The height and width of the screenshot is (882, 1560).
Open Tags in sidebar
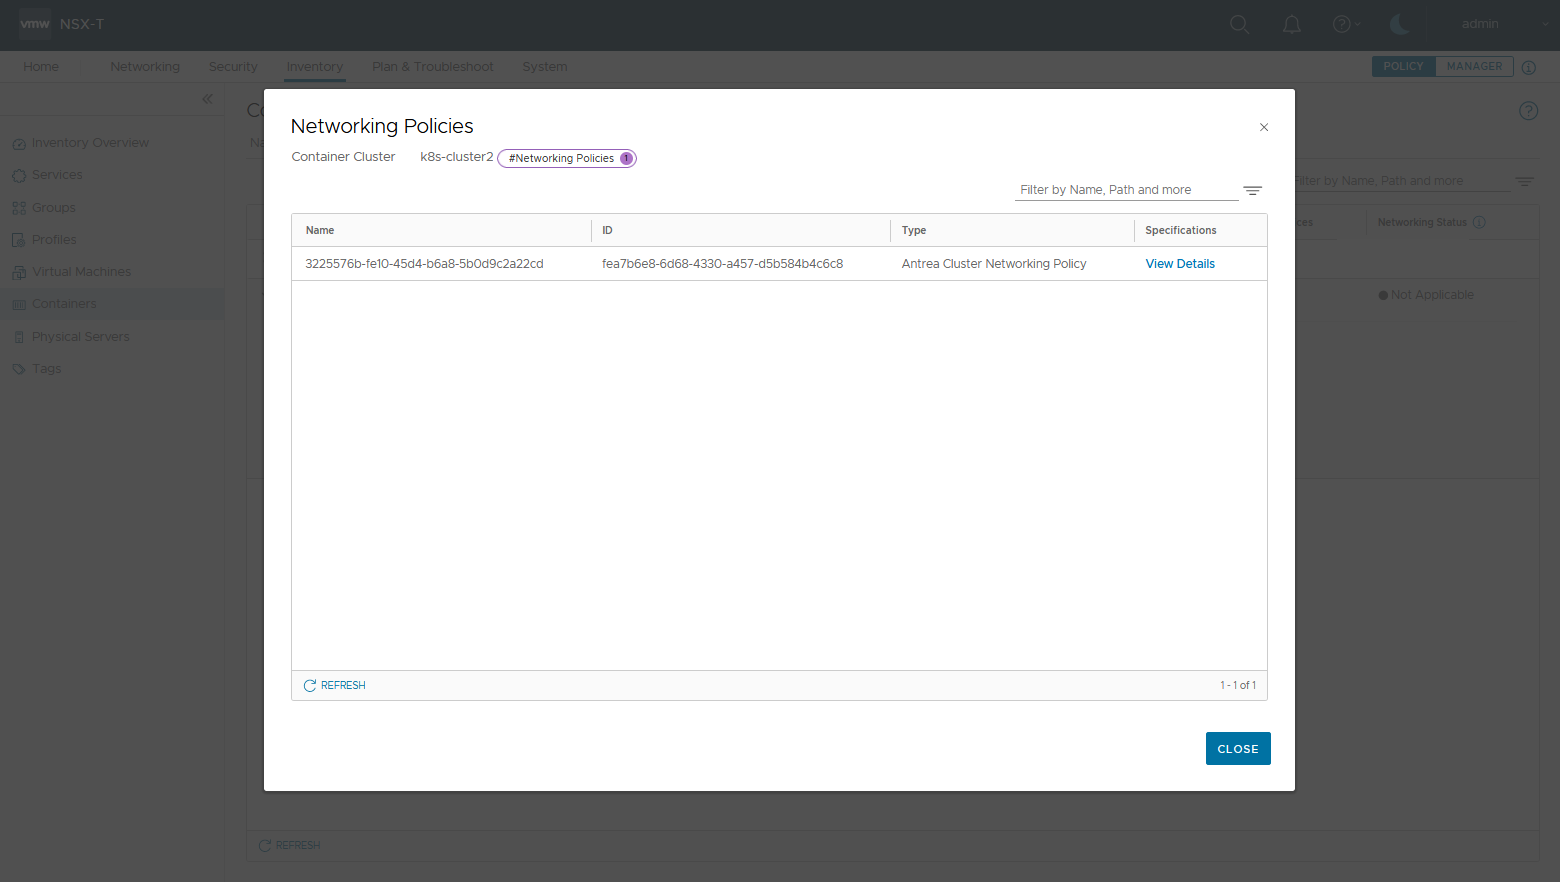point(47,369)
